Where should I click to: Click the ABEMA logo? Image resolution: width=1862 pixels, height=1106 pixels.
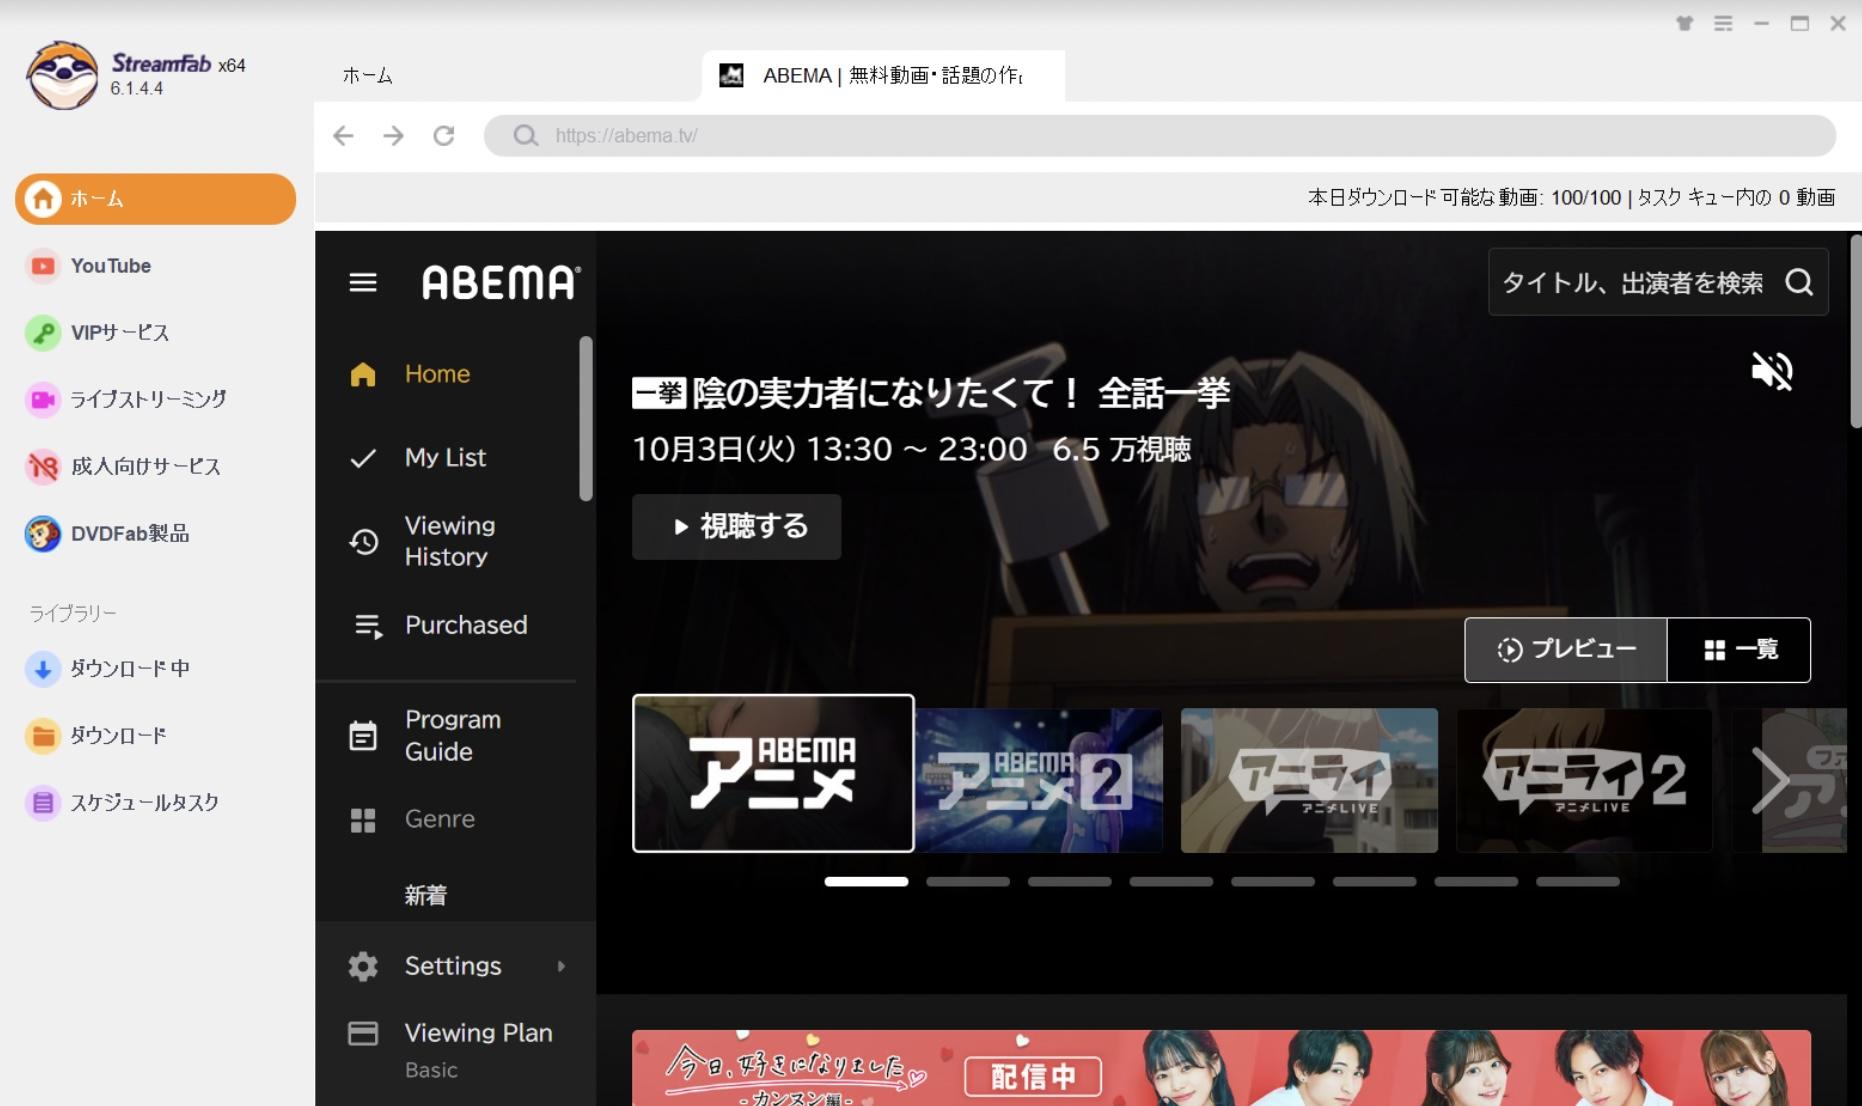click(500, 283)
